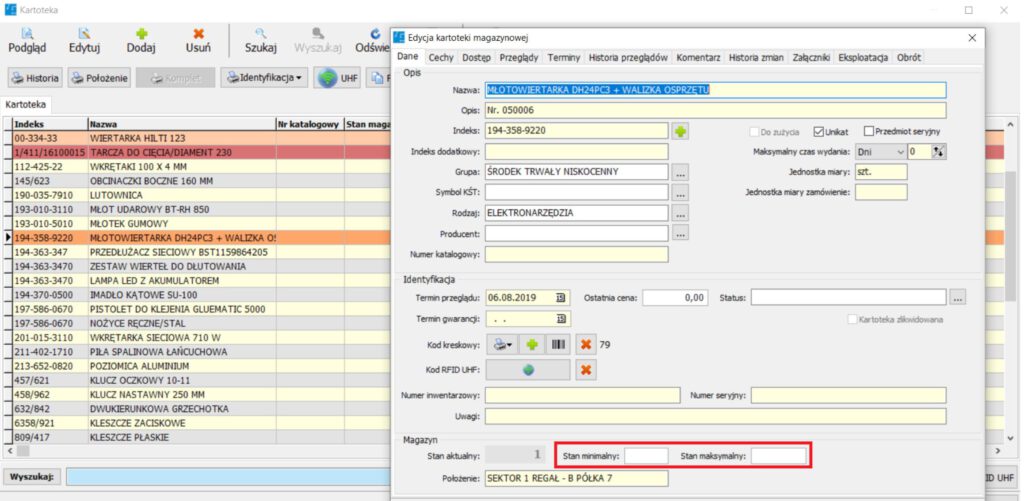Click the Usuń delete icon in toolbar

click(x=198, y=37)
